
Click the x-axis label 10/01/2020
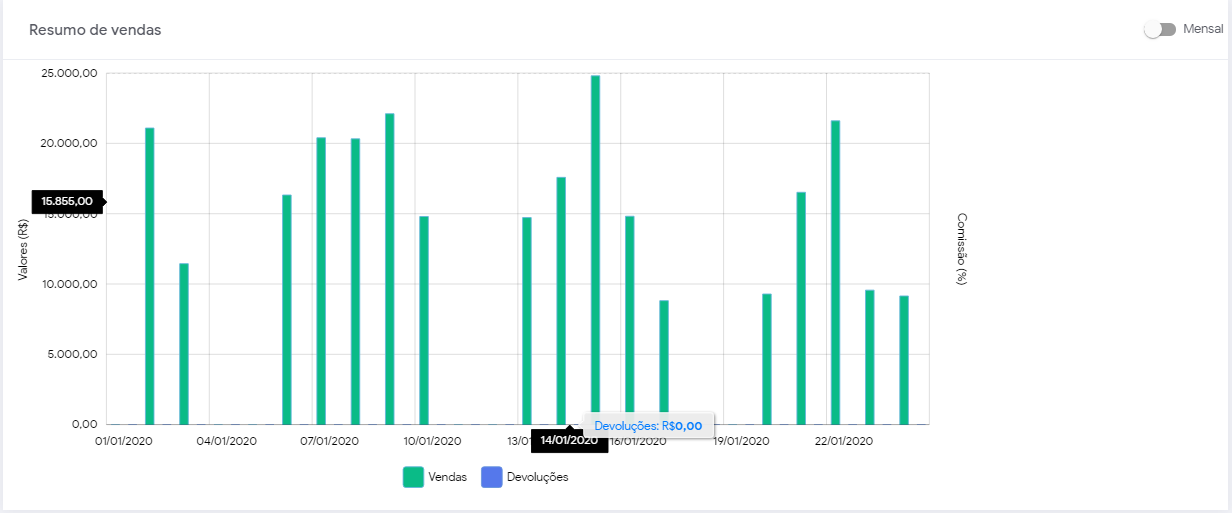(432, 440)
